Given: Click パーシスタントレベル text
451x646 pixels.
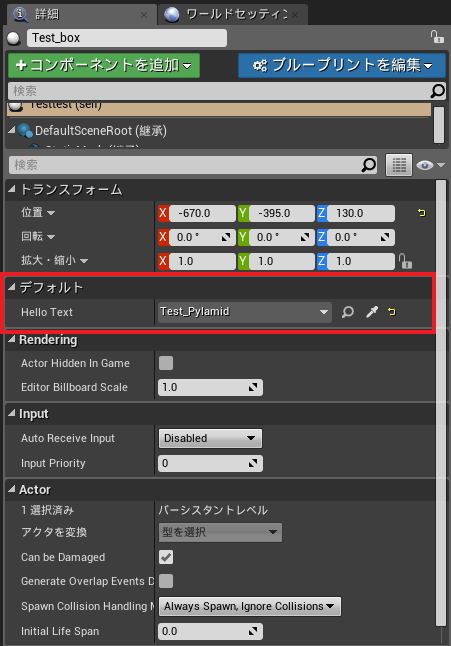Looking at the screenshot, I should coord(213,510).
